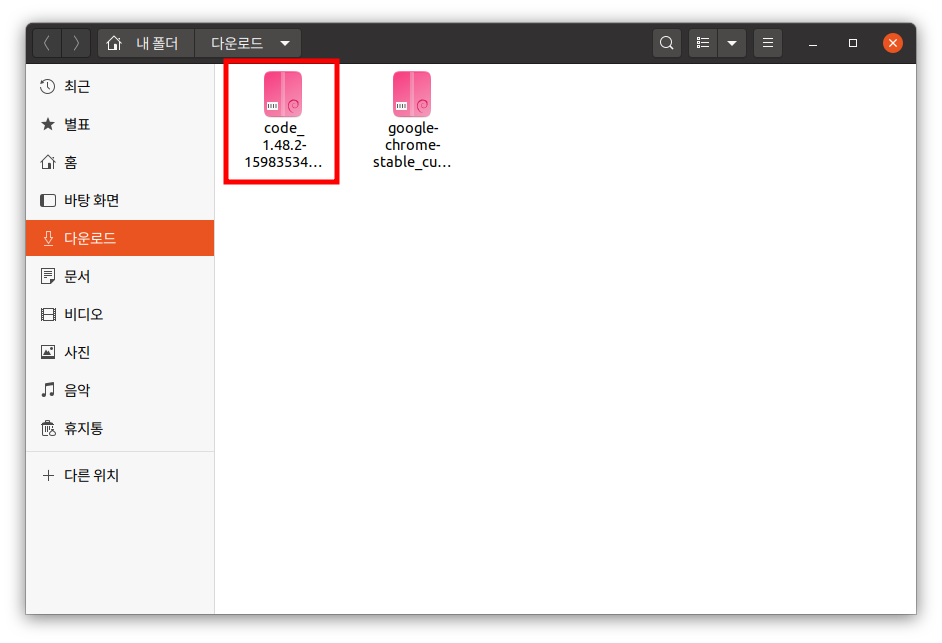Select 다운로드 in the sidebar
The width and height of the screenshot is (942, 643).
coord(120,238)
